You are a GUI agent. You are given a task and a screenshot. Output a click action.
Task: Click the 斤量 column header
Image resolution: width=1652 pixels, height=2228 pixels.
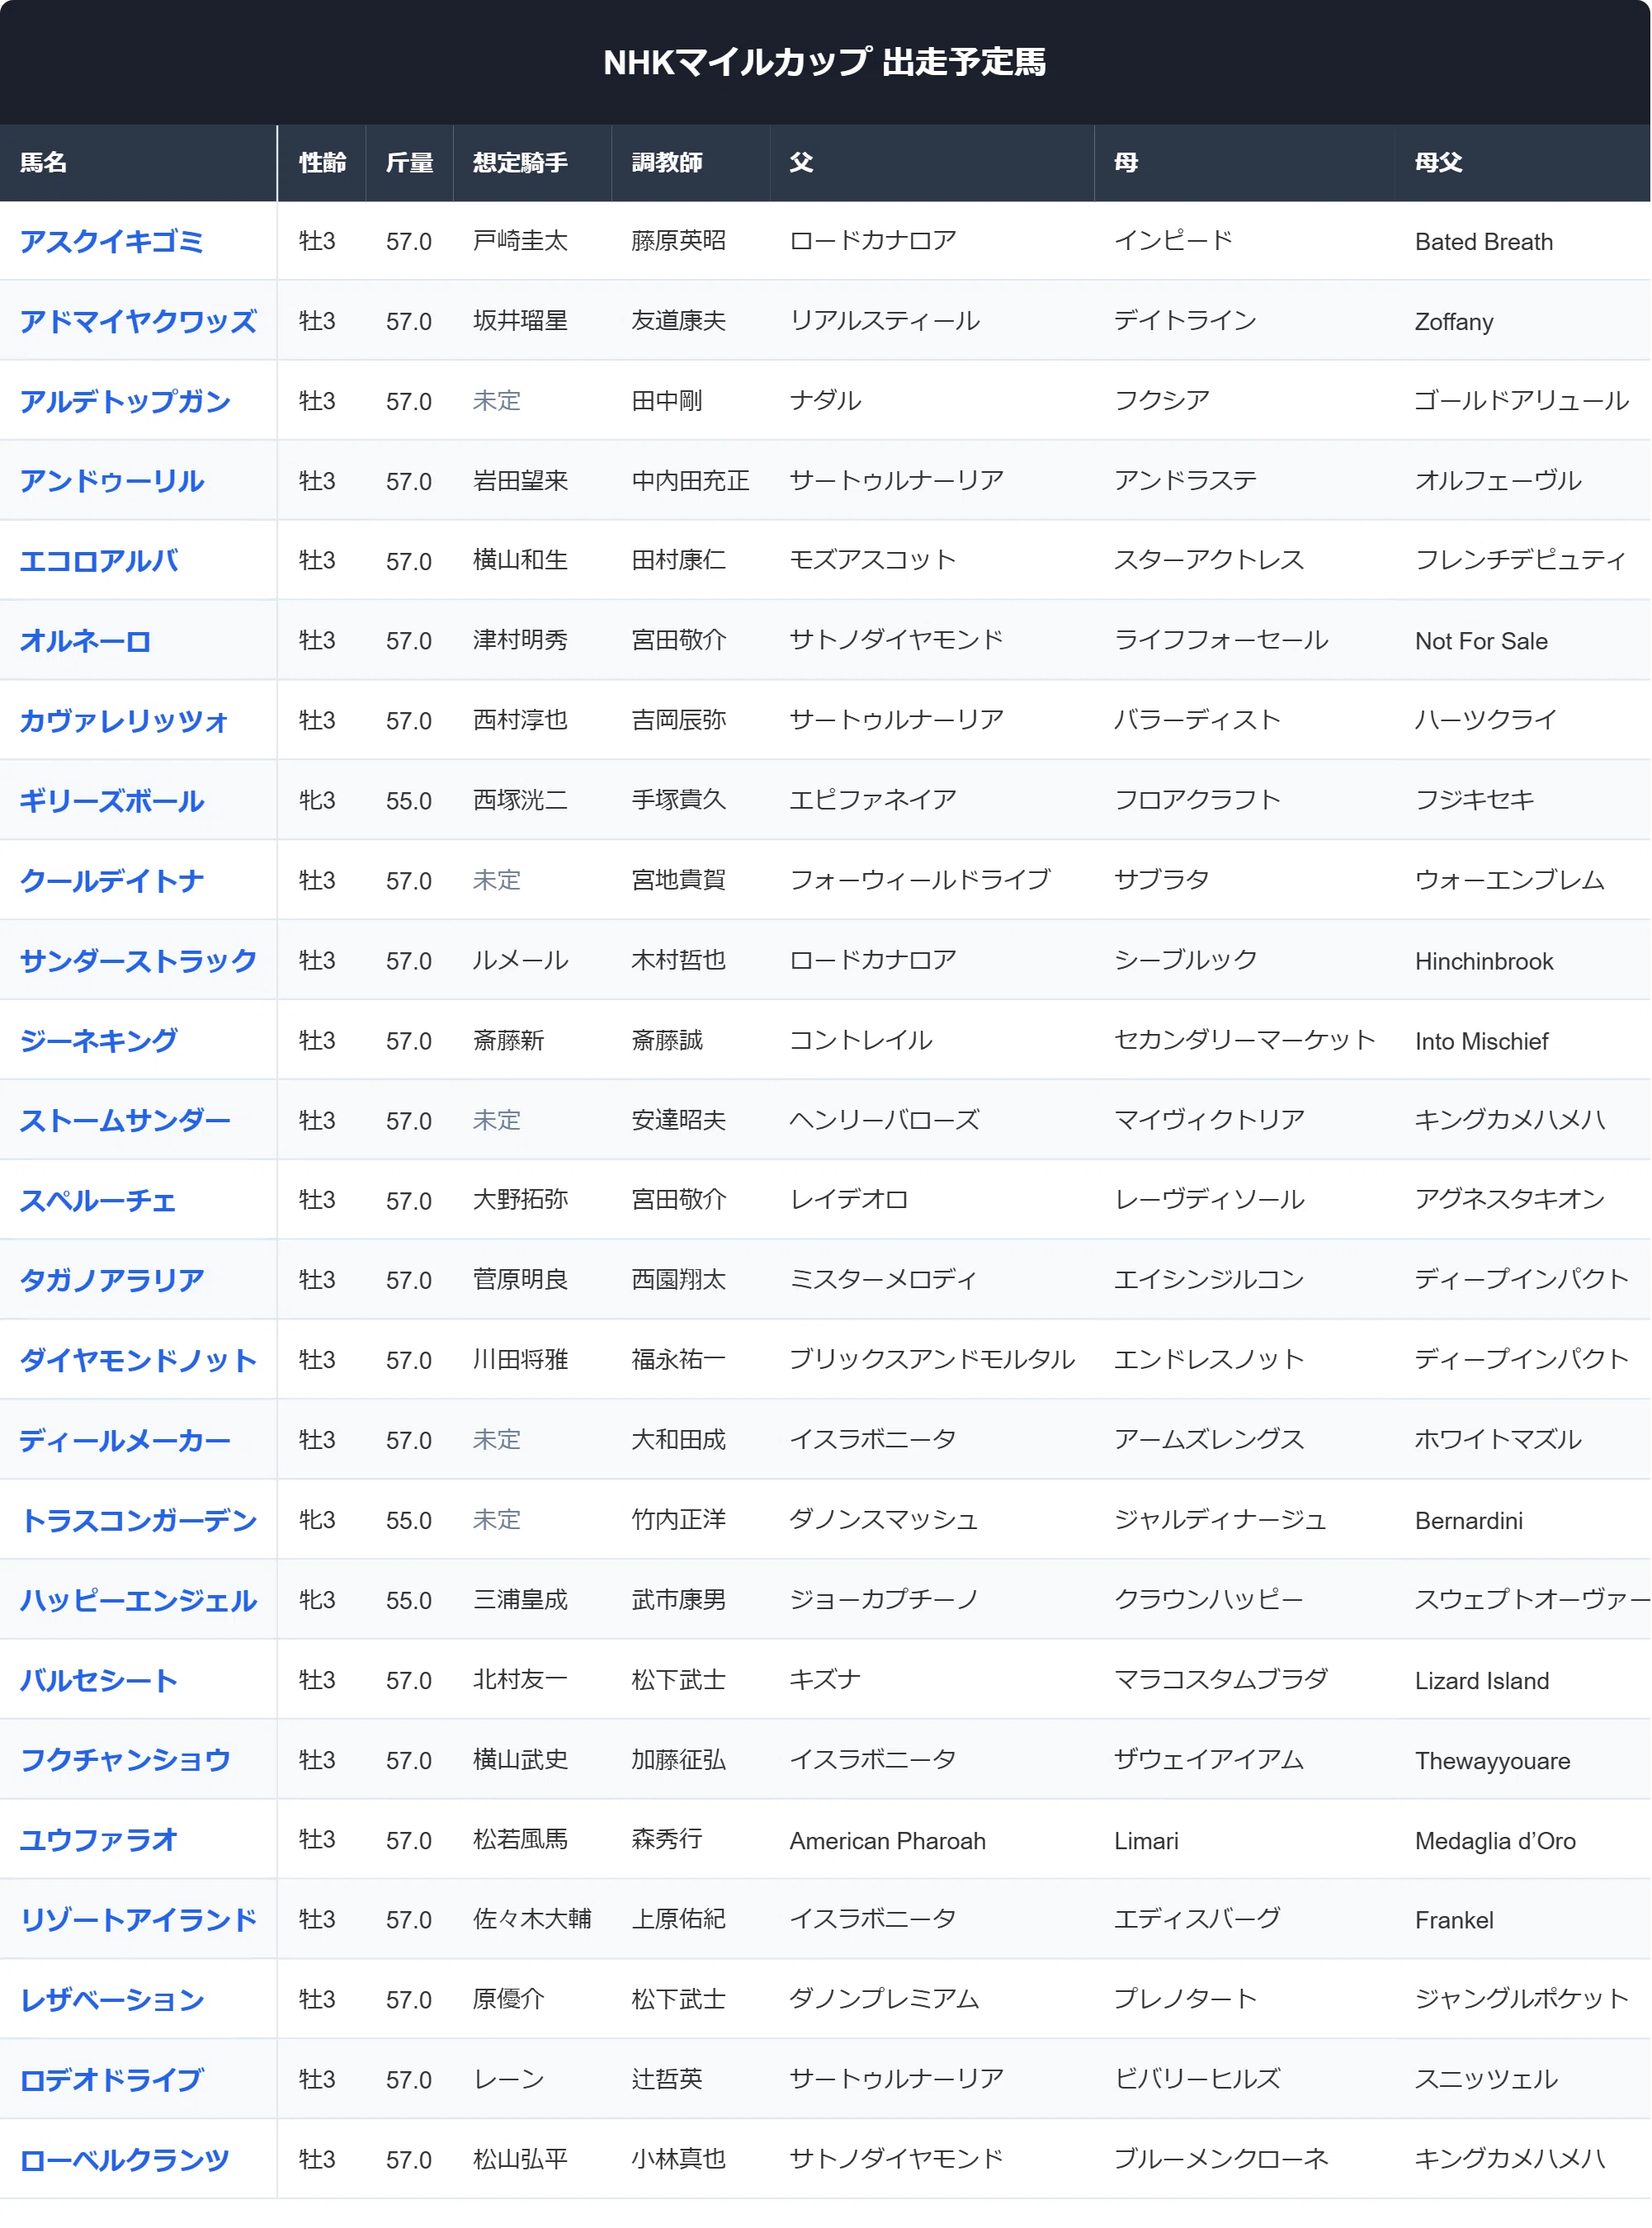[x=409, y=162]
